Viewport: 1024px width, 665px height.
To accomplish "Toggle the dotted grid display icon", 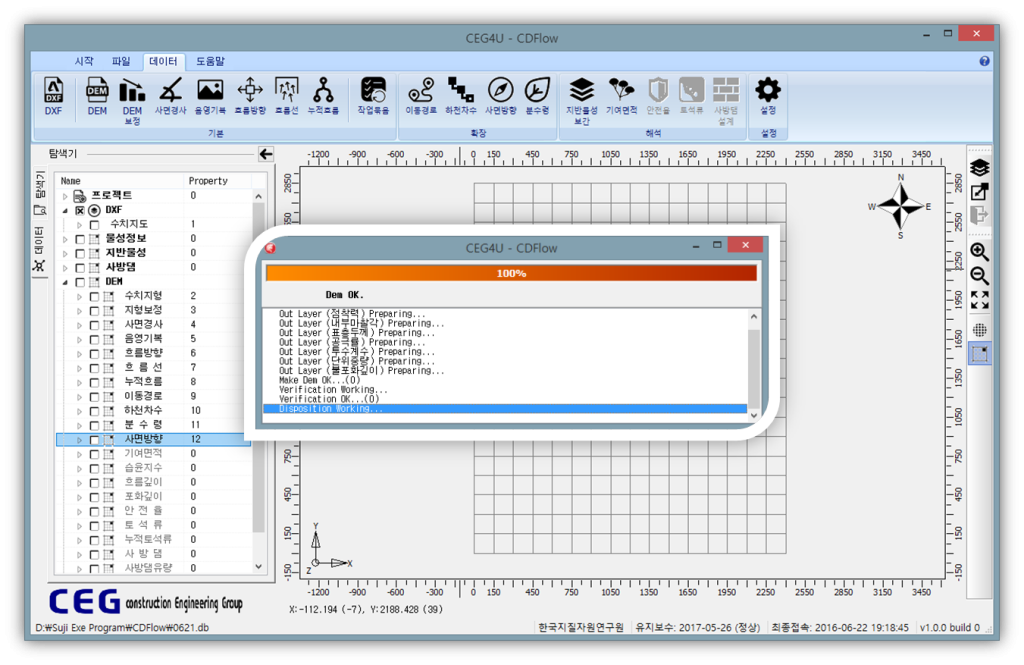I will point(980,330).
